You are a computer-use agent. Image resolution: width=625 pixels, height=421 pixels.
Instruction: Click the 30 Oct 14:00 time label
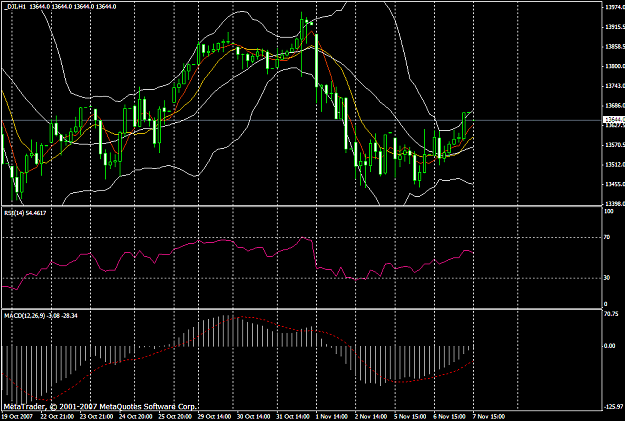click(254, 417)
